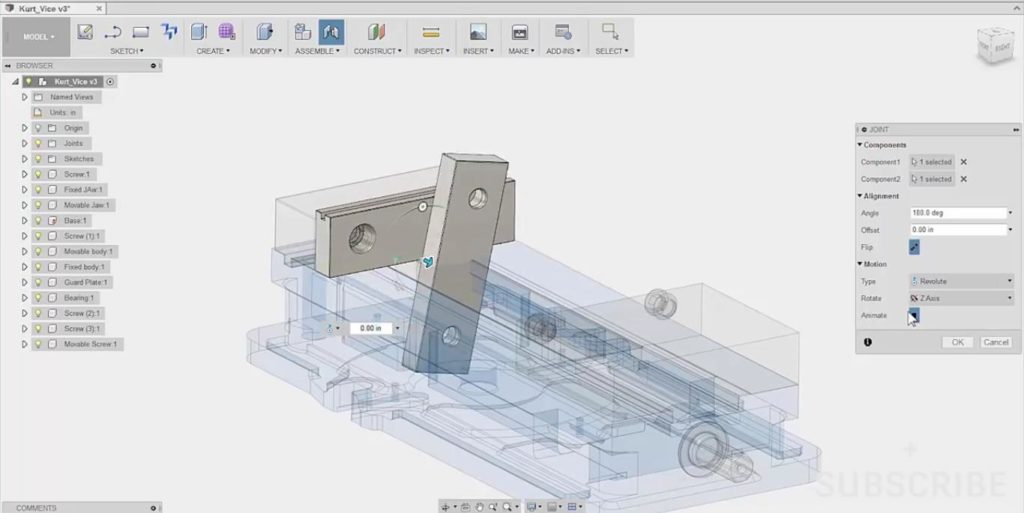Click the Fit zoom window icon
This screenshot has width=1024, height=513.
tap(507, 506)
